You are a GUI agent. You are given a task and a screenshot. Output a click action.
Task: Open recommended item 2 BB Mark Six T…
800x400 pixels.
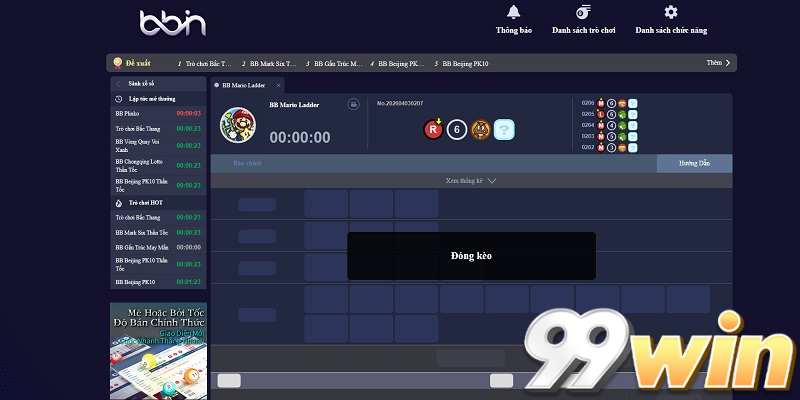(x=269, y=64)
